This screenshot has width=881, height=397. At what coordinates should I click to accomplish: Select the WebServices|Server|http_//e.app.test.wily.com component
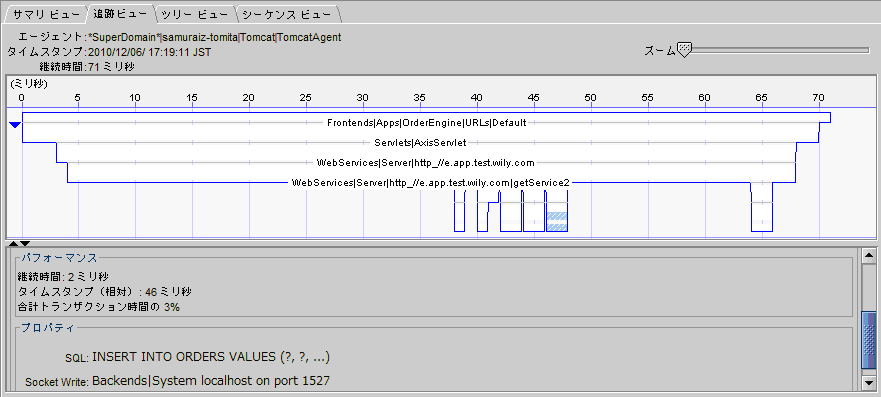coord(425,163)
